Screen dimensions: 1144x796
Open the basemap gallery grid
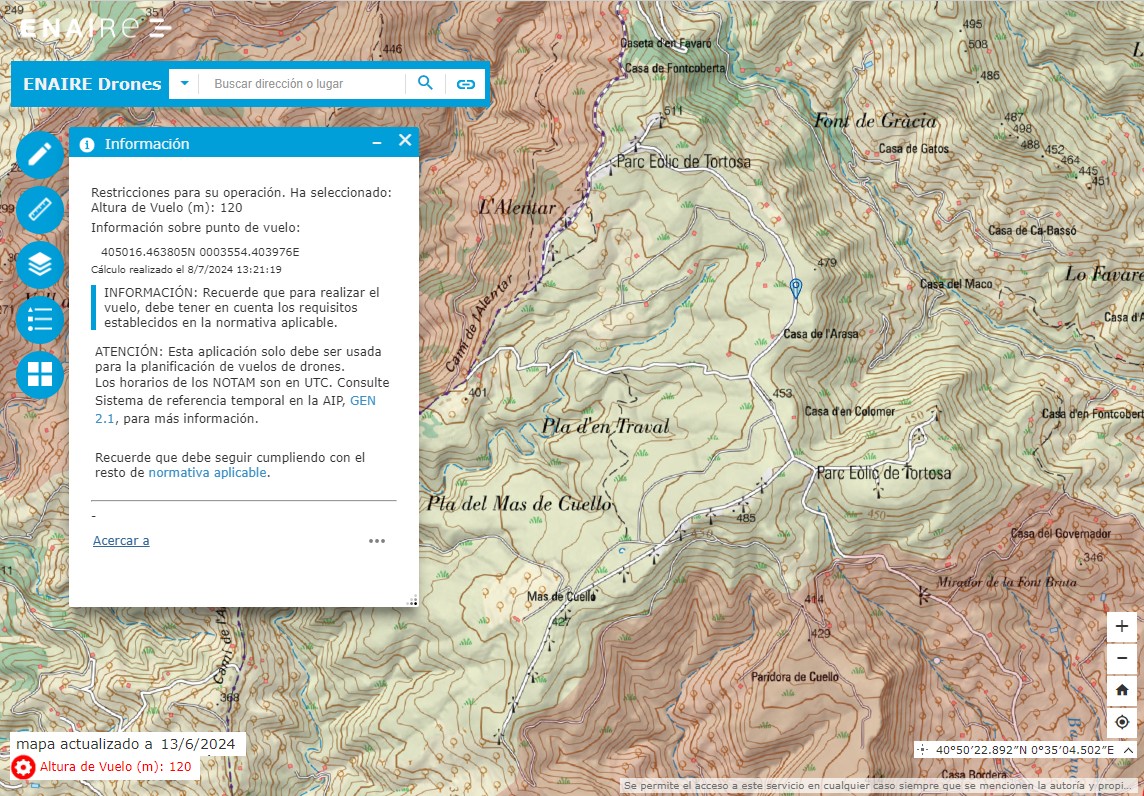[x=40, y=375]
